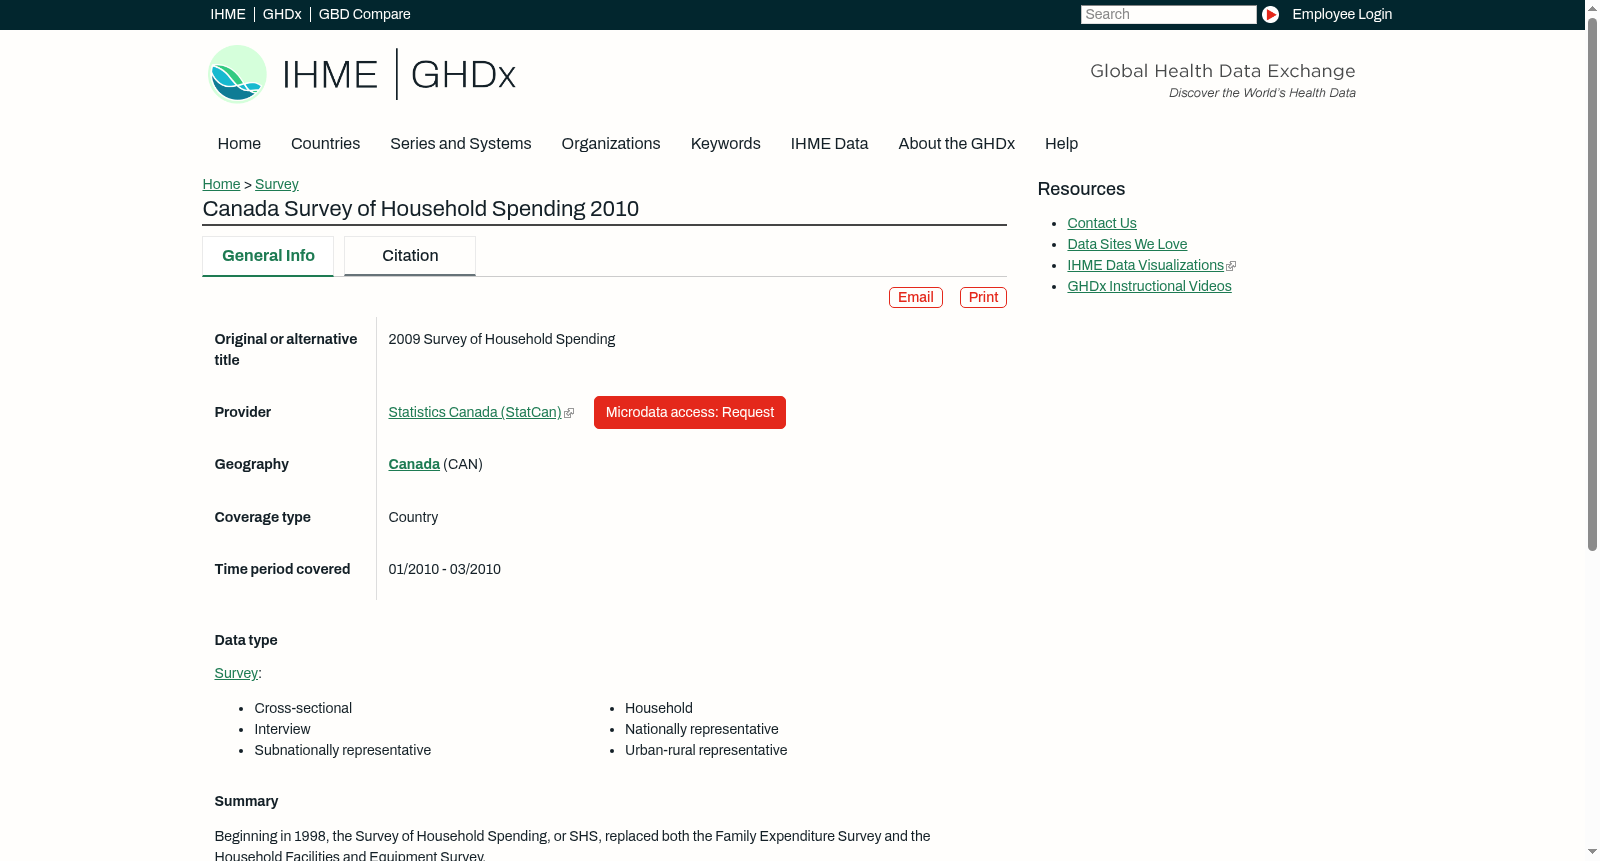
Task: Click the scrollbar up arrow
Action: (x=1592, y=7)
